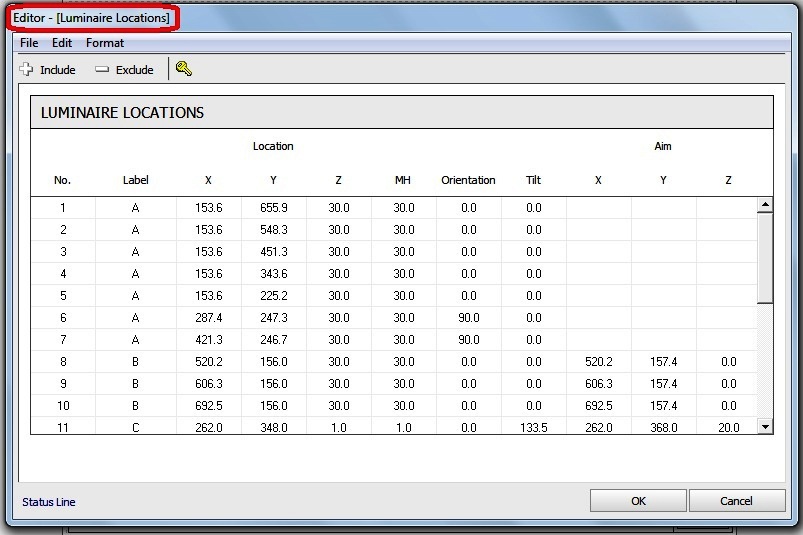Viewport: 803px width, 535px height.
Task: Click row number 10 cell
Action: click(63, 406)
